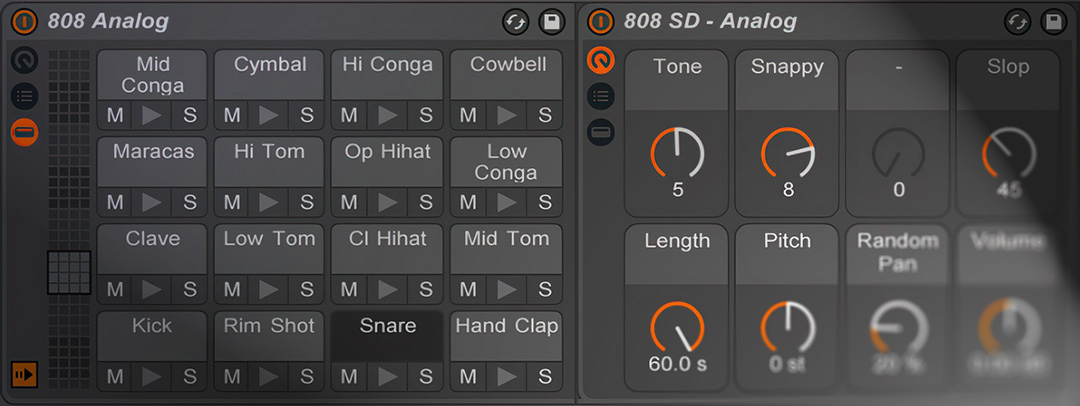This screenshot has height=406, width=1080.
Task: Toggle power of 808 SD - Analog device
Action: coord(601,22)
